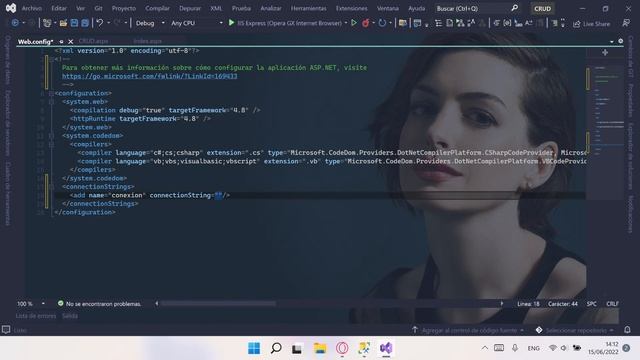Click the Visual Studio logo icon
Screen dimensions: 640x360
[x=11, y=8]
